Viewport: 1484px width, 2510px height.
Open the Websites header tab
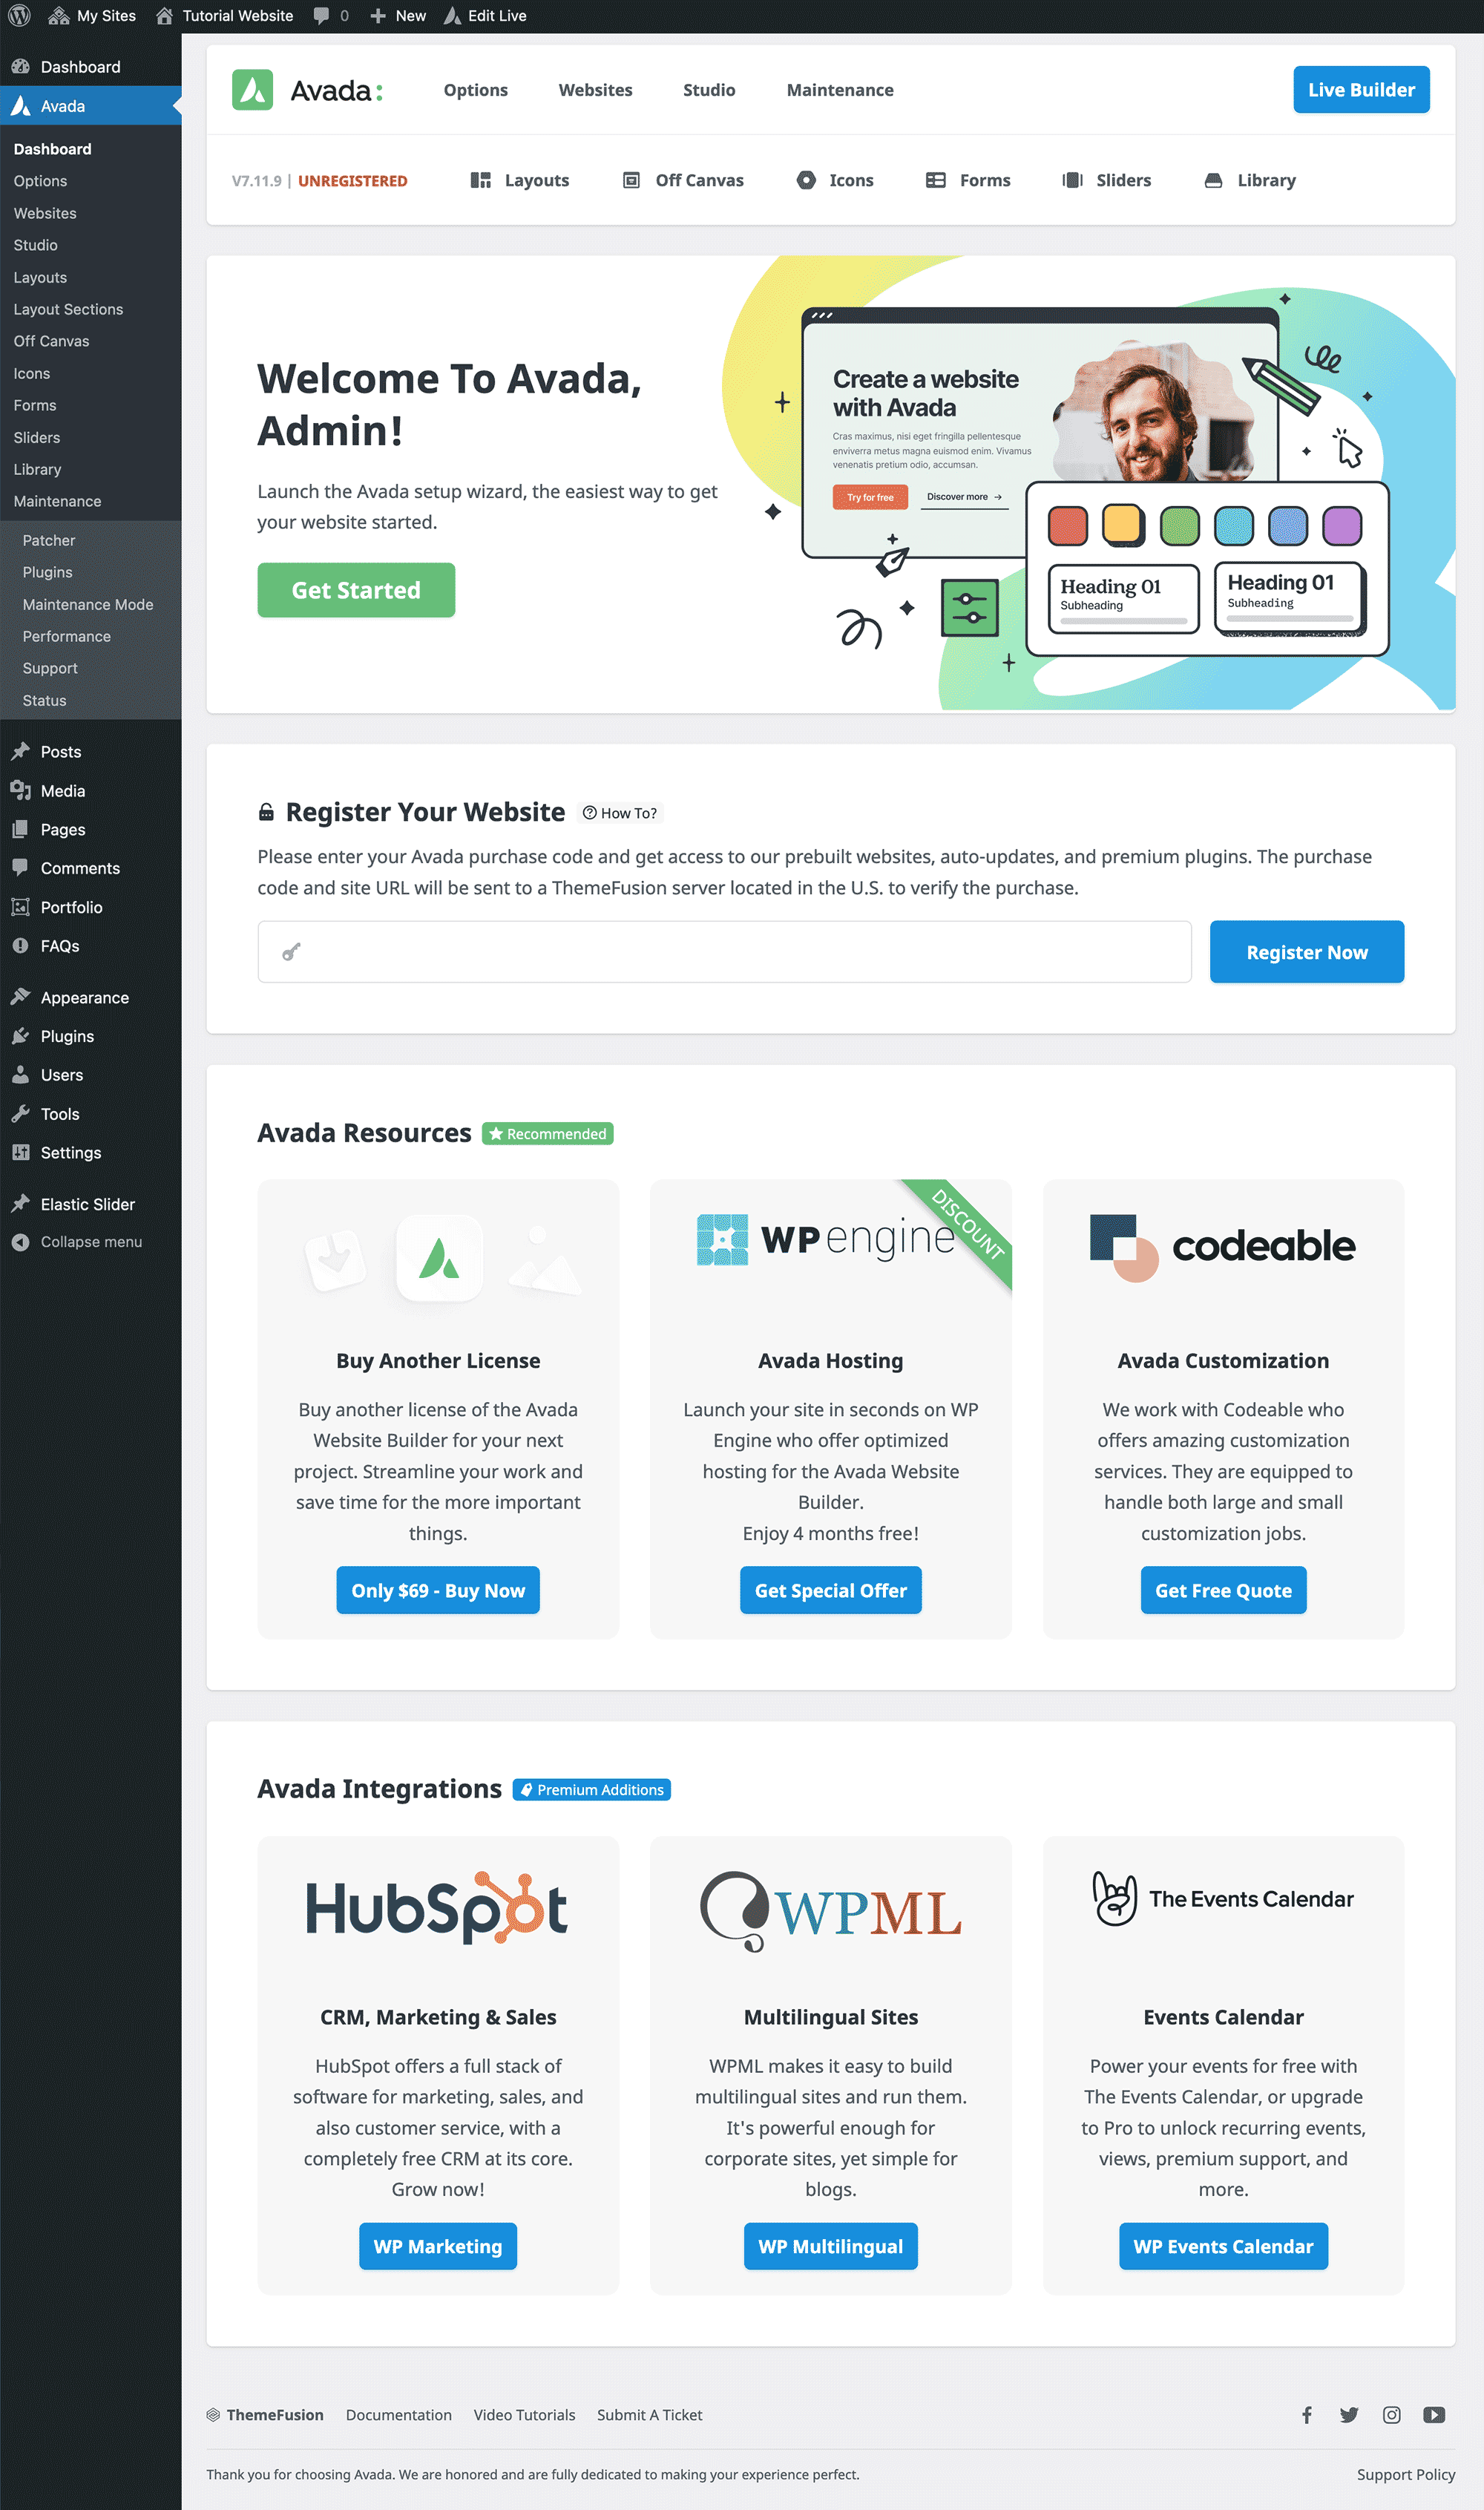coord(595,90)
